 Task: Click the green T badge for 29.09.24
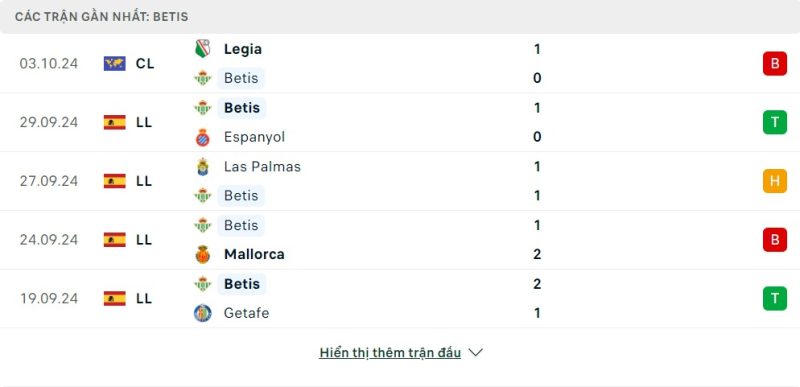tap(774, 122)
